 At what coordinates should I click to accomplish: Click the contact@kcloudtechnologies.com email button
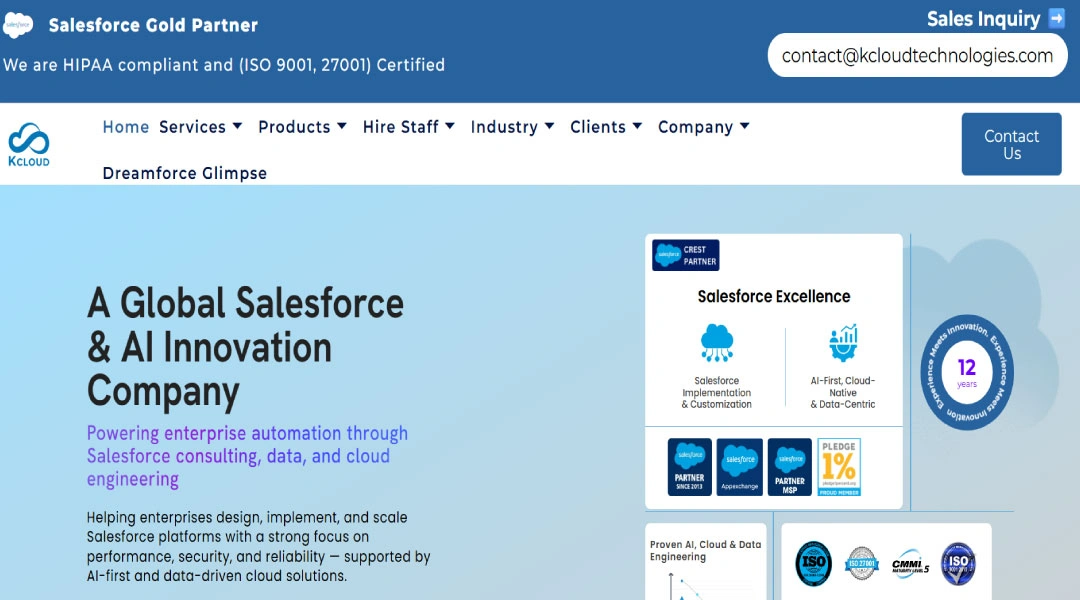click(x=917, y=55)
